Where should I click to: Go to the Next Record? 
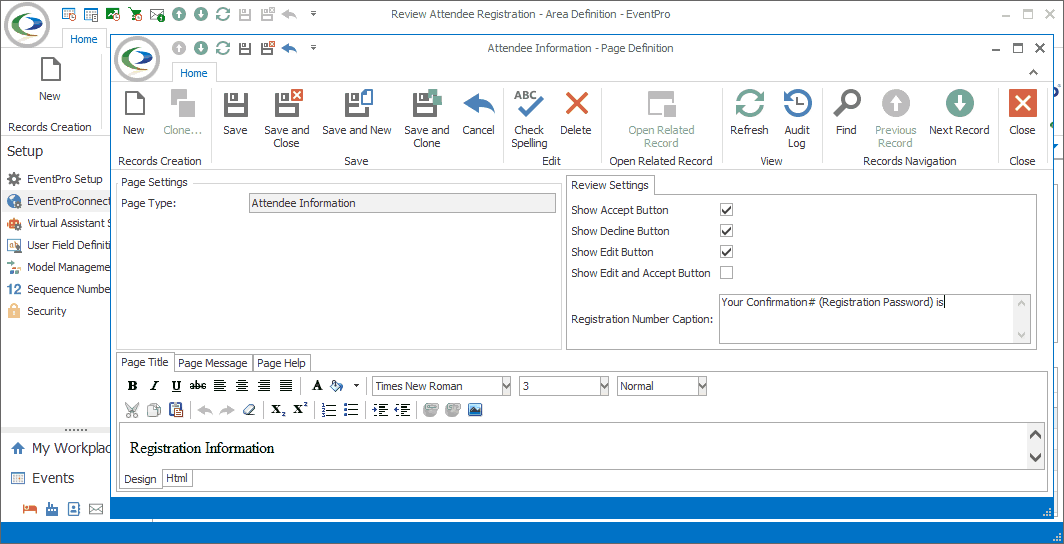(959, 113)
